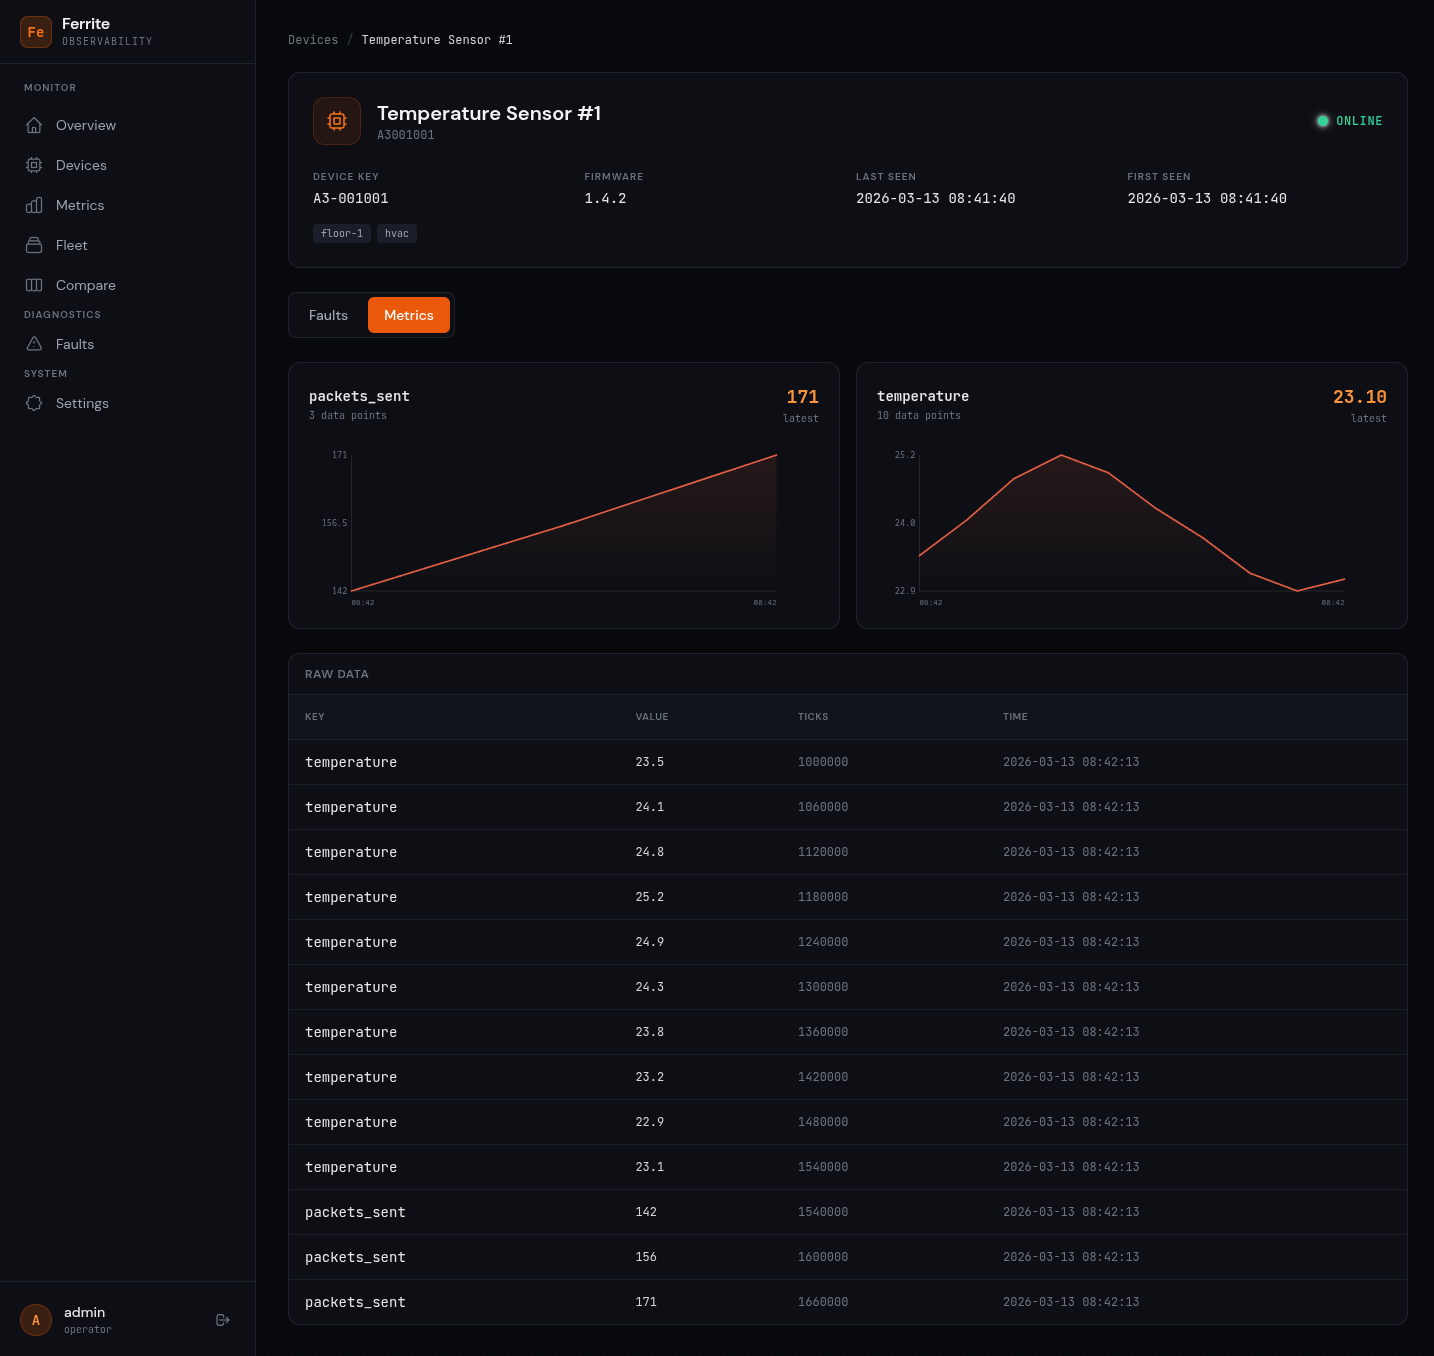Toggle the ONLINE status indicator
The height and width of the screenshot is (1356, 1434).
tap(1349, 120)
